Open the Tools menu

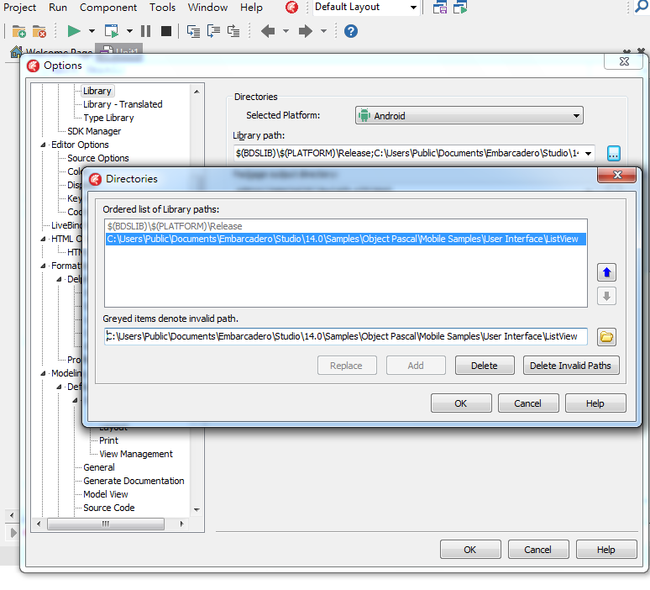(162, 7)
